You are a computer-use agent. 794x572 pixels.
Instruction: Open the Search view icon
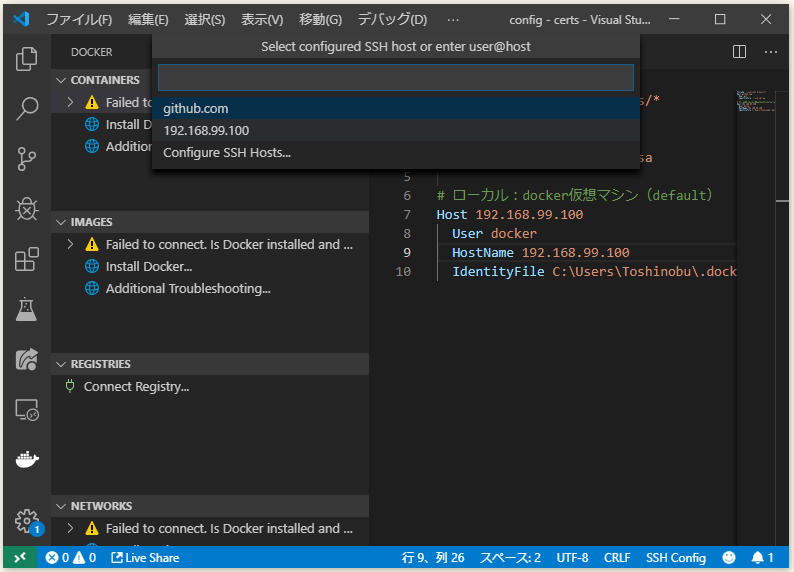pos(26,109)
